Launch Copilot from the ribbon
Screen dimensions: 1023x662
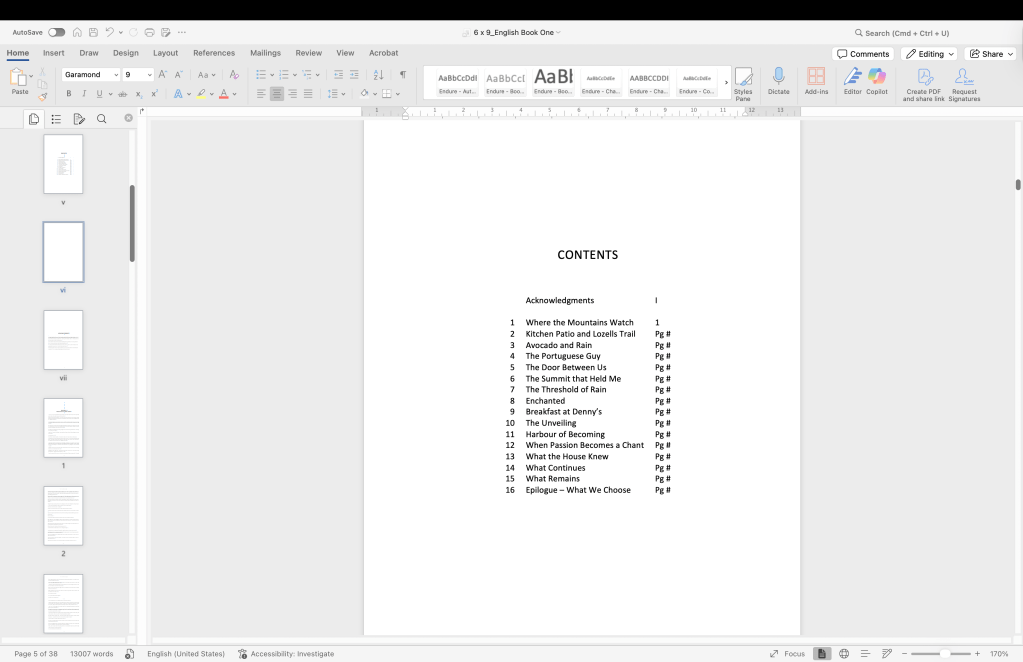877,81
